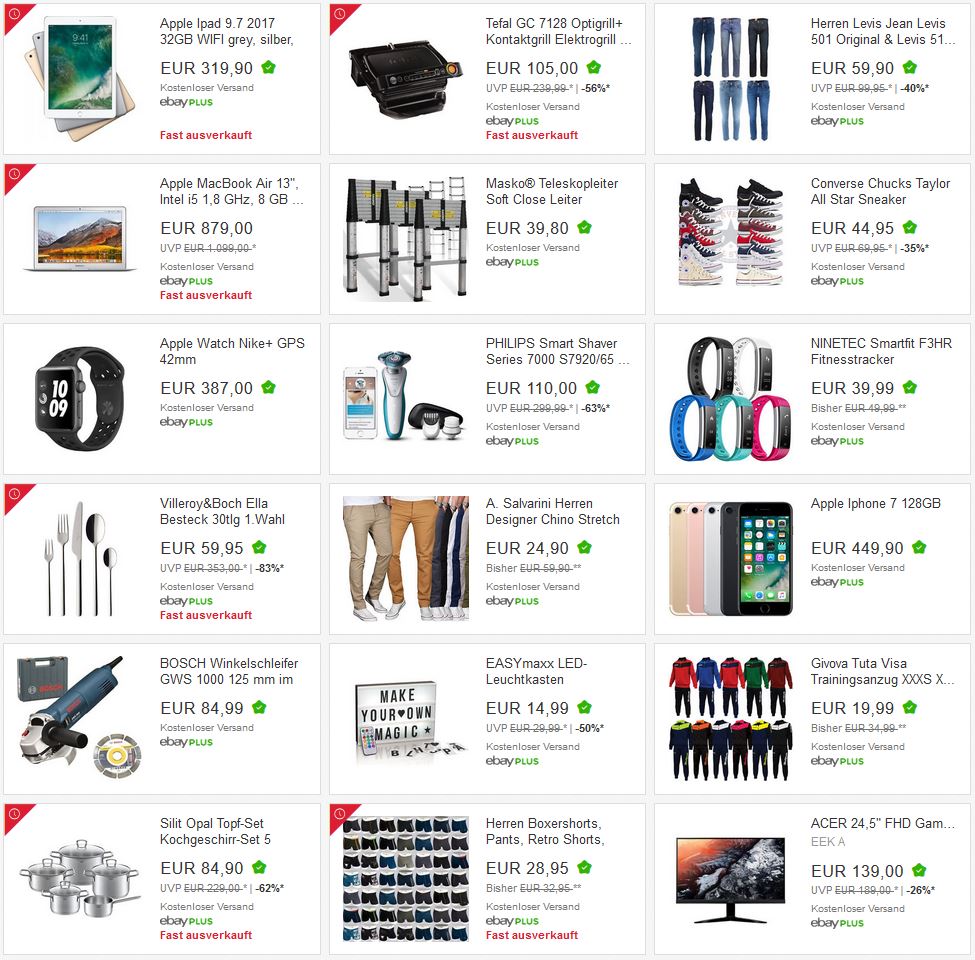
Task: Open the BOSCH Winkelschleifer GWS 1000 listing
Action: pyautogui.click(x=229, y=672)
